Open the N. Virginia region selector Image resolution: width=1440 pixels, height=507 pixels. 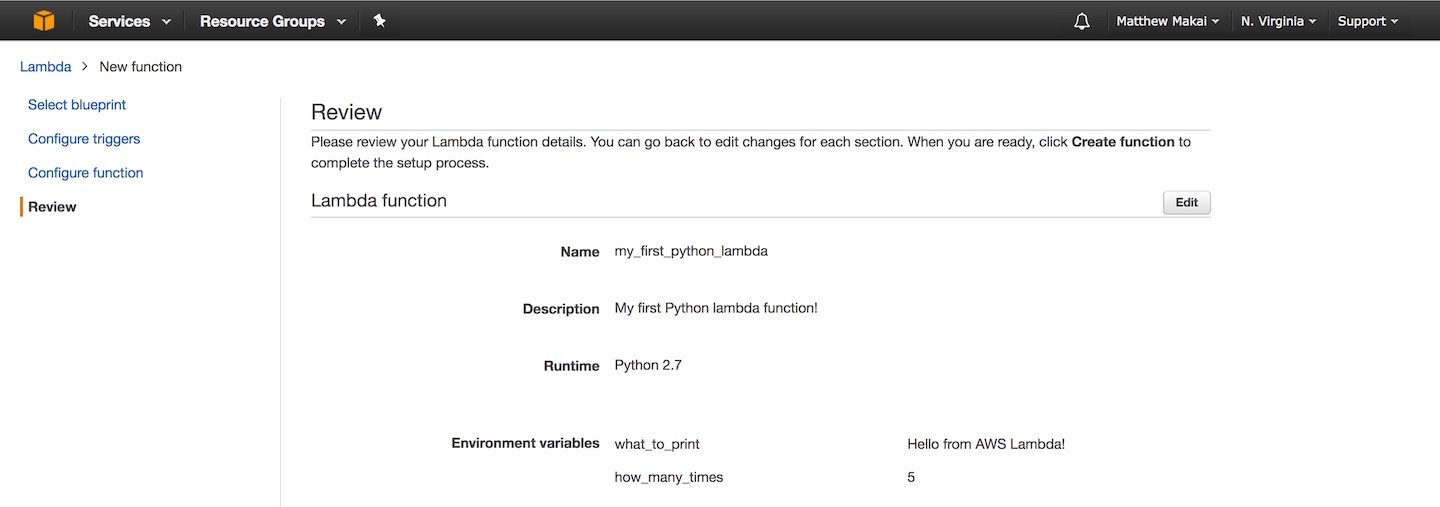pos(1278,21)
